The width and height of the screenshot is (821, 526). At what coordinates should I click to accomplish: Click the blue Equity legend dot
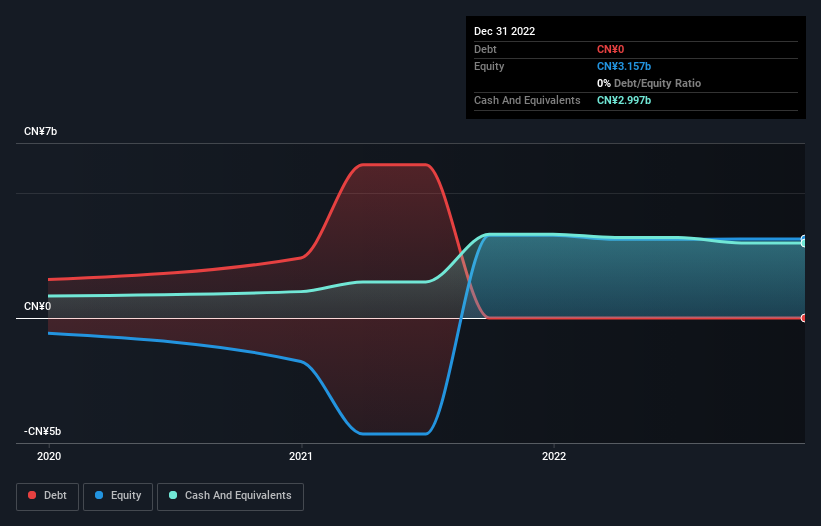coord(99,495)
